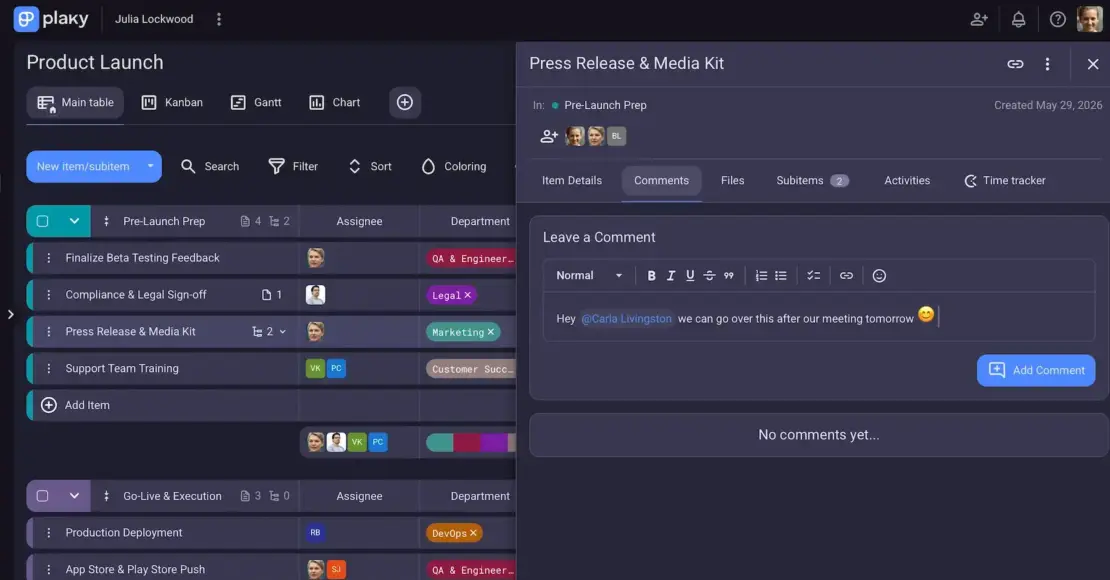Image resolution: width=1110 pixels, height=580 pixels.
Task: Open the Sort tool
Action: pyautogui.click(x=370, y=166)
